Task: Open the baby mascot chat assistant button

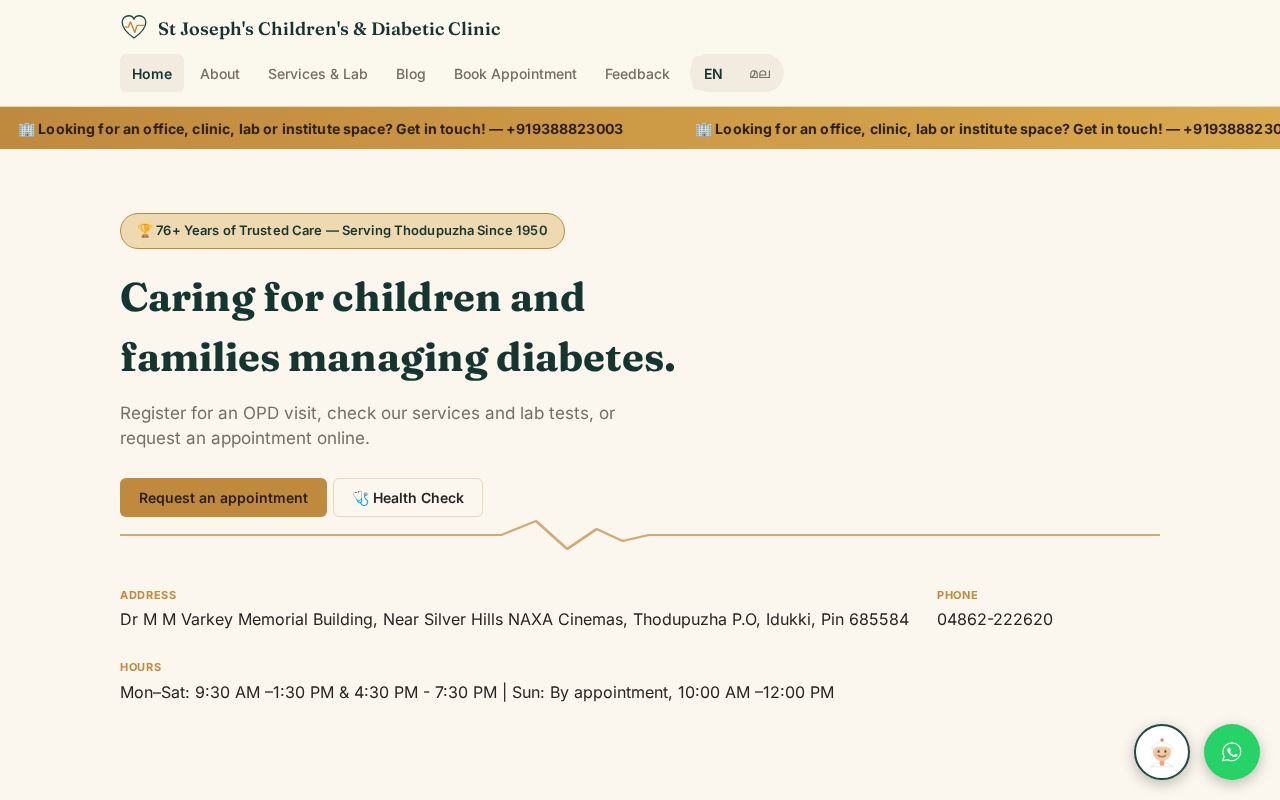Action: (1162, 752)
